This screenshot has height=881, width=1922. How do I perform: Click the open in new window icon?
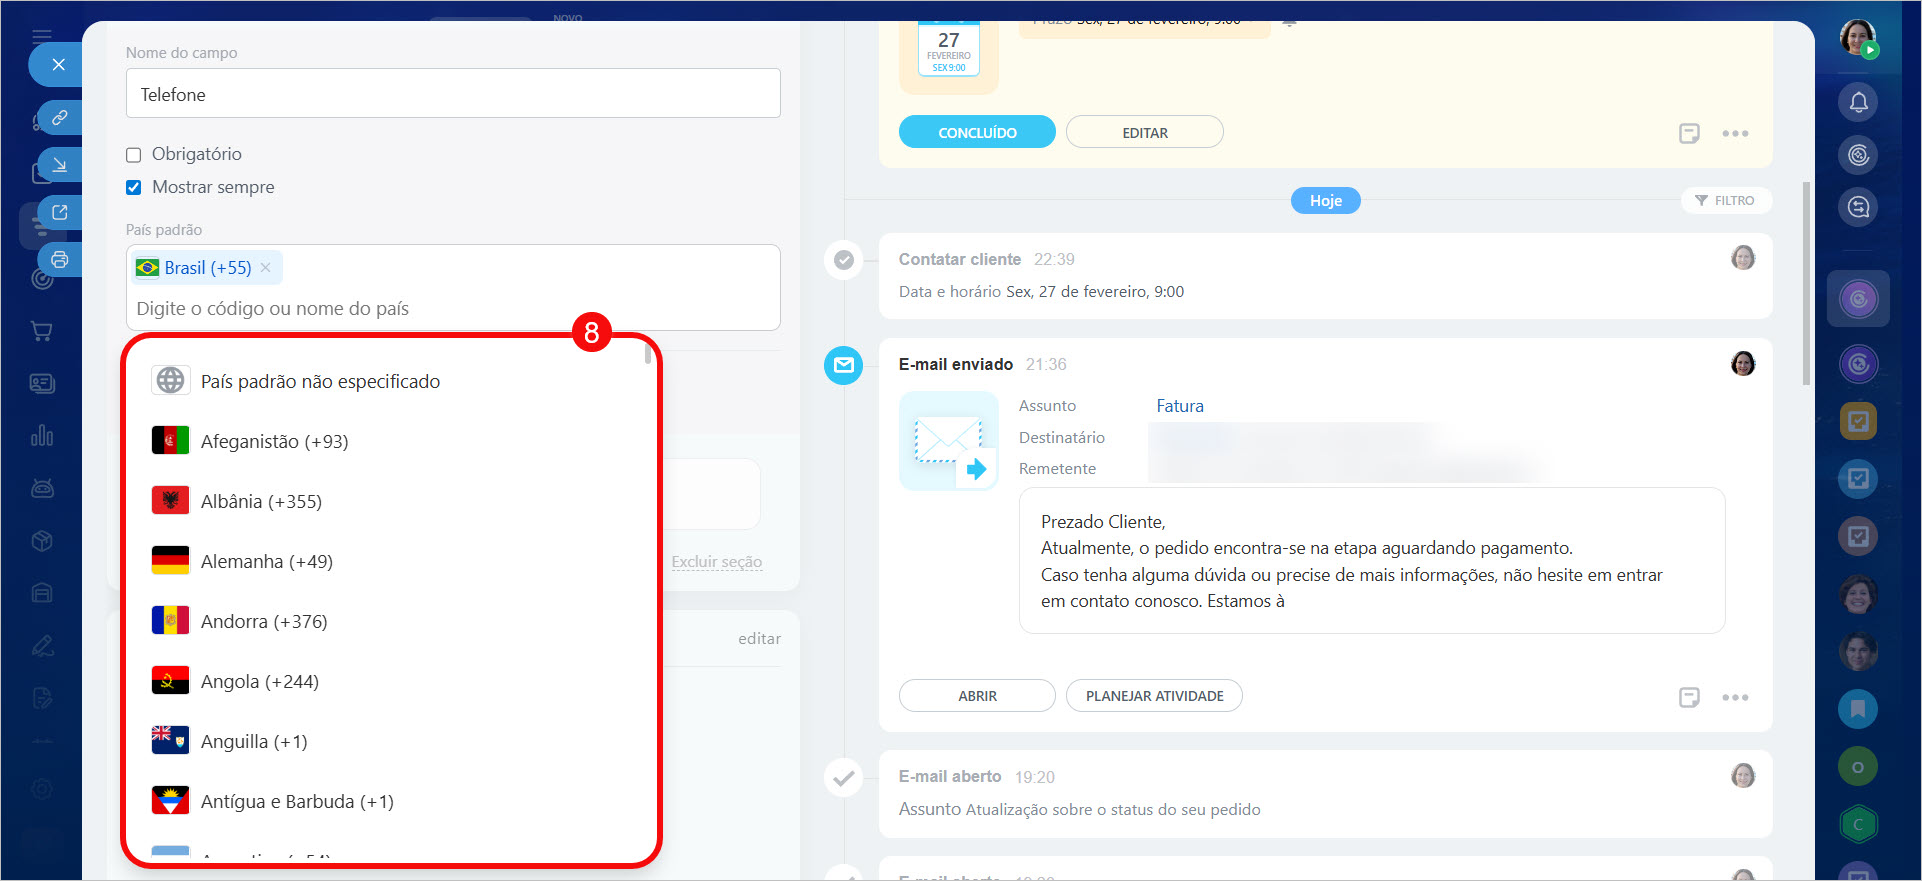point(60,212)
